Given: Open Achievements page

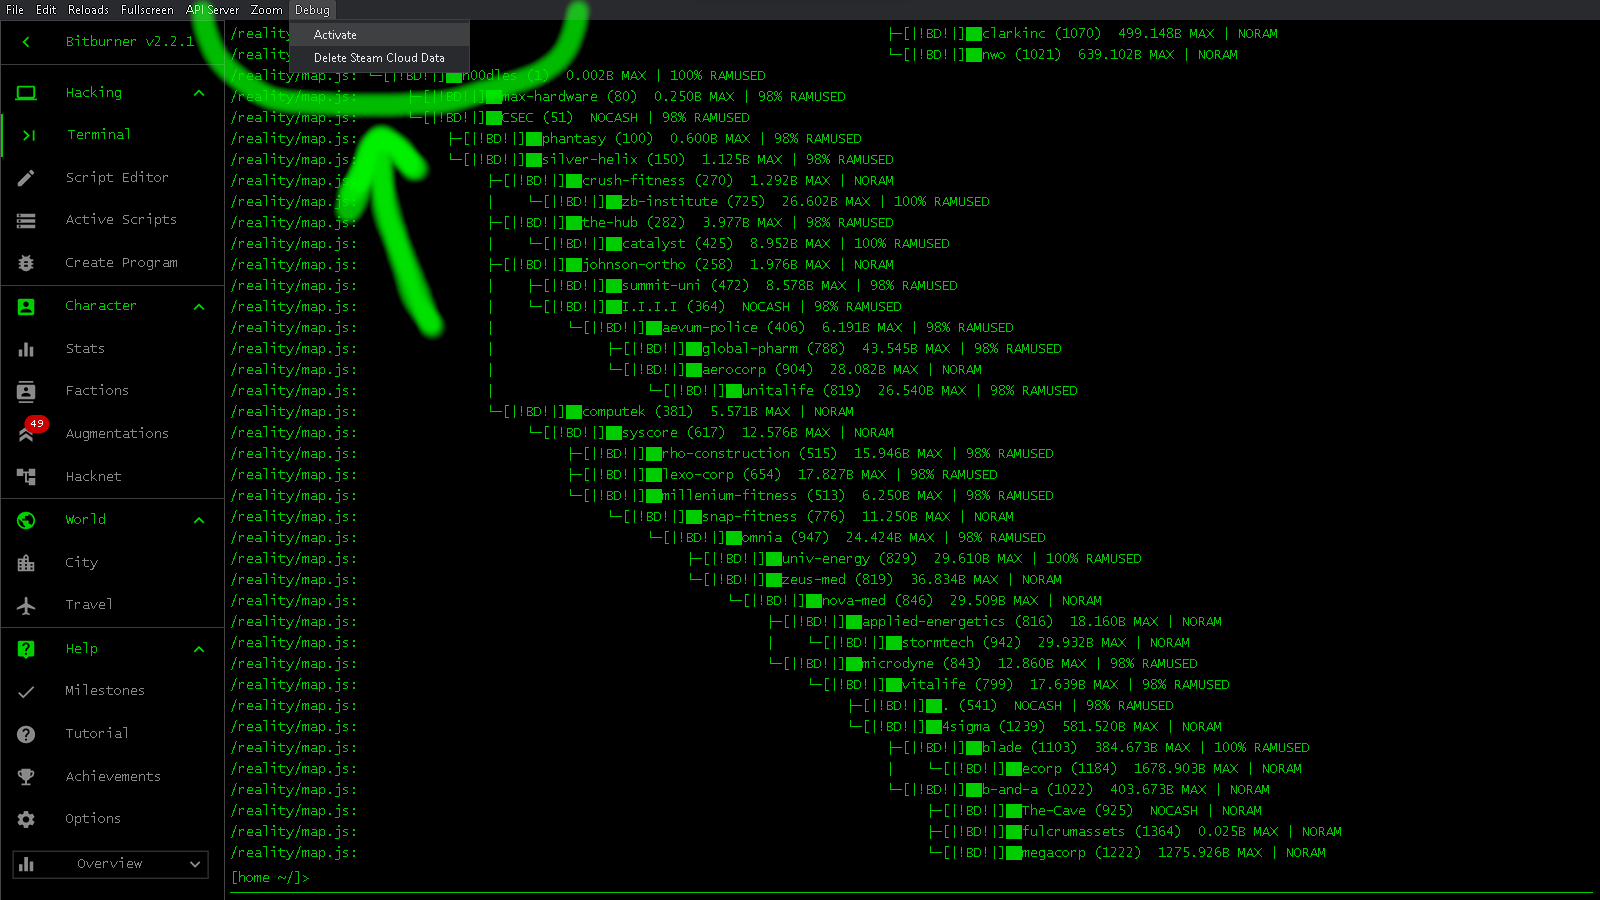Looking at the screenshot, I should pos(113,777).
